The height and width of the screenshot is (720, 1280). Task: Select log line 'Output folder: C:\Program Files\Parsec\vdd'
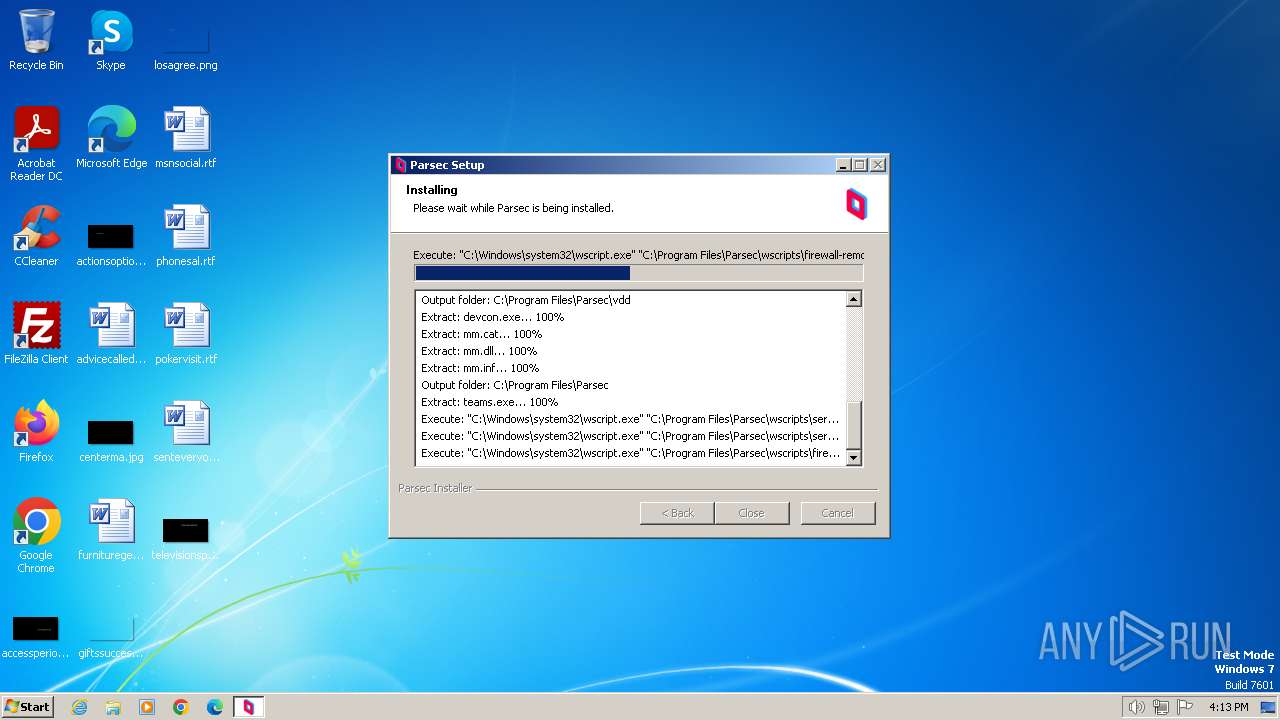coord(525,300)
